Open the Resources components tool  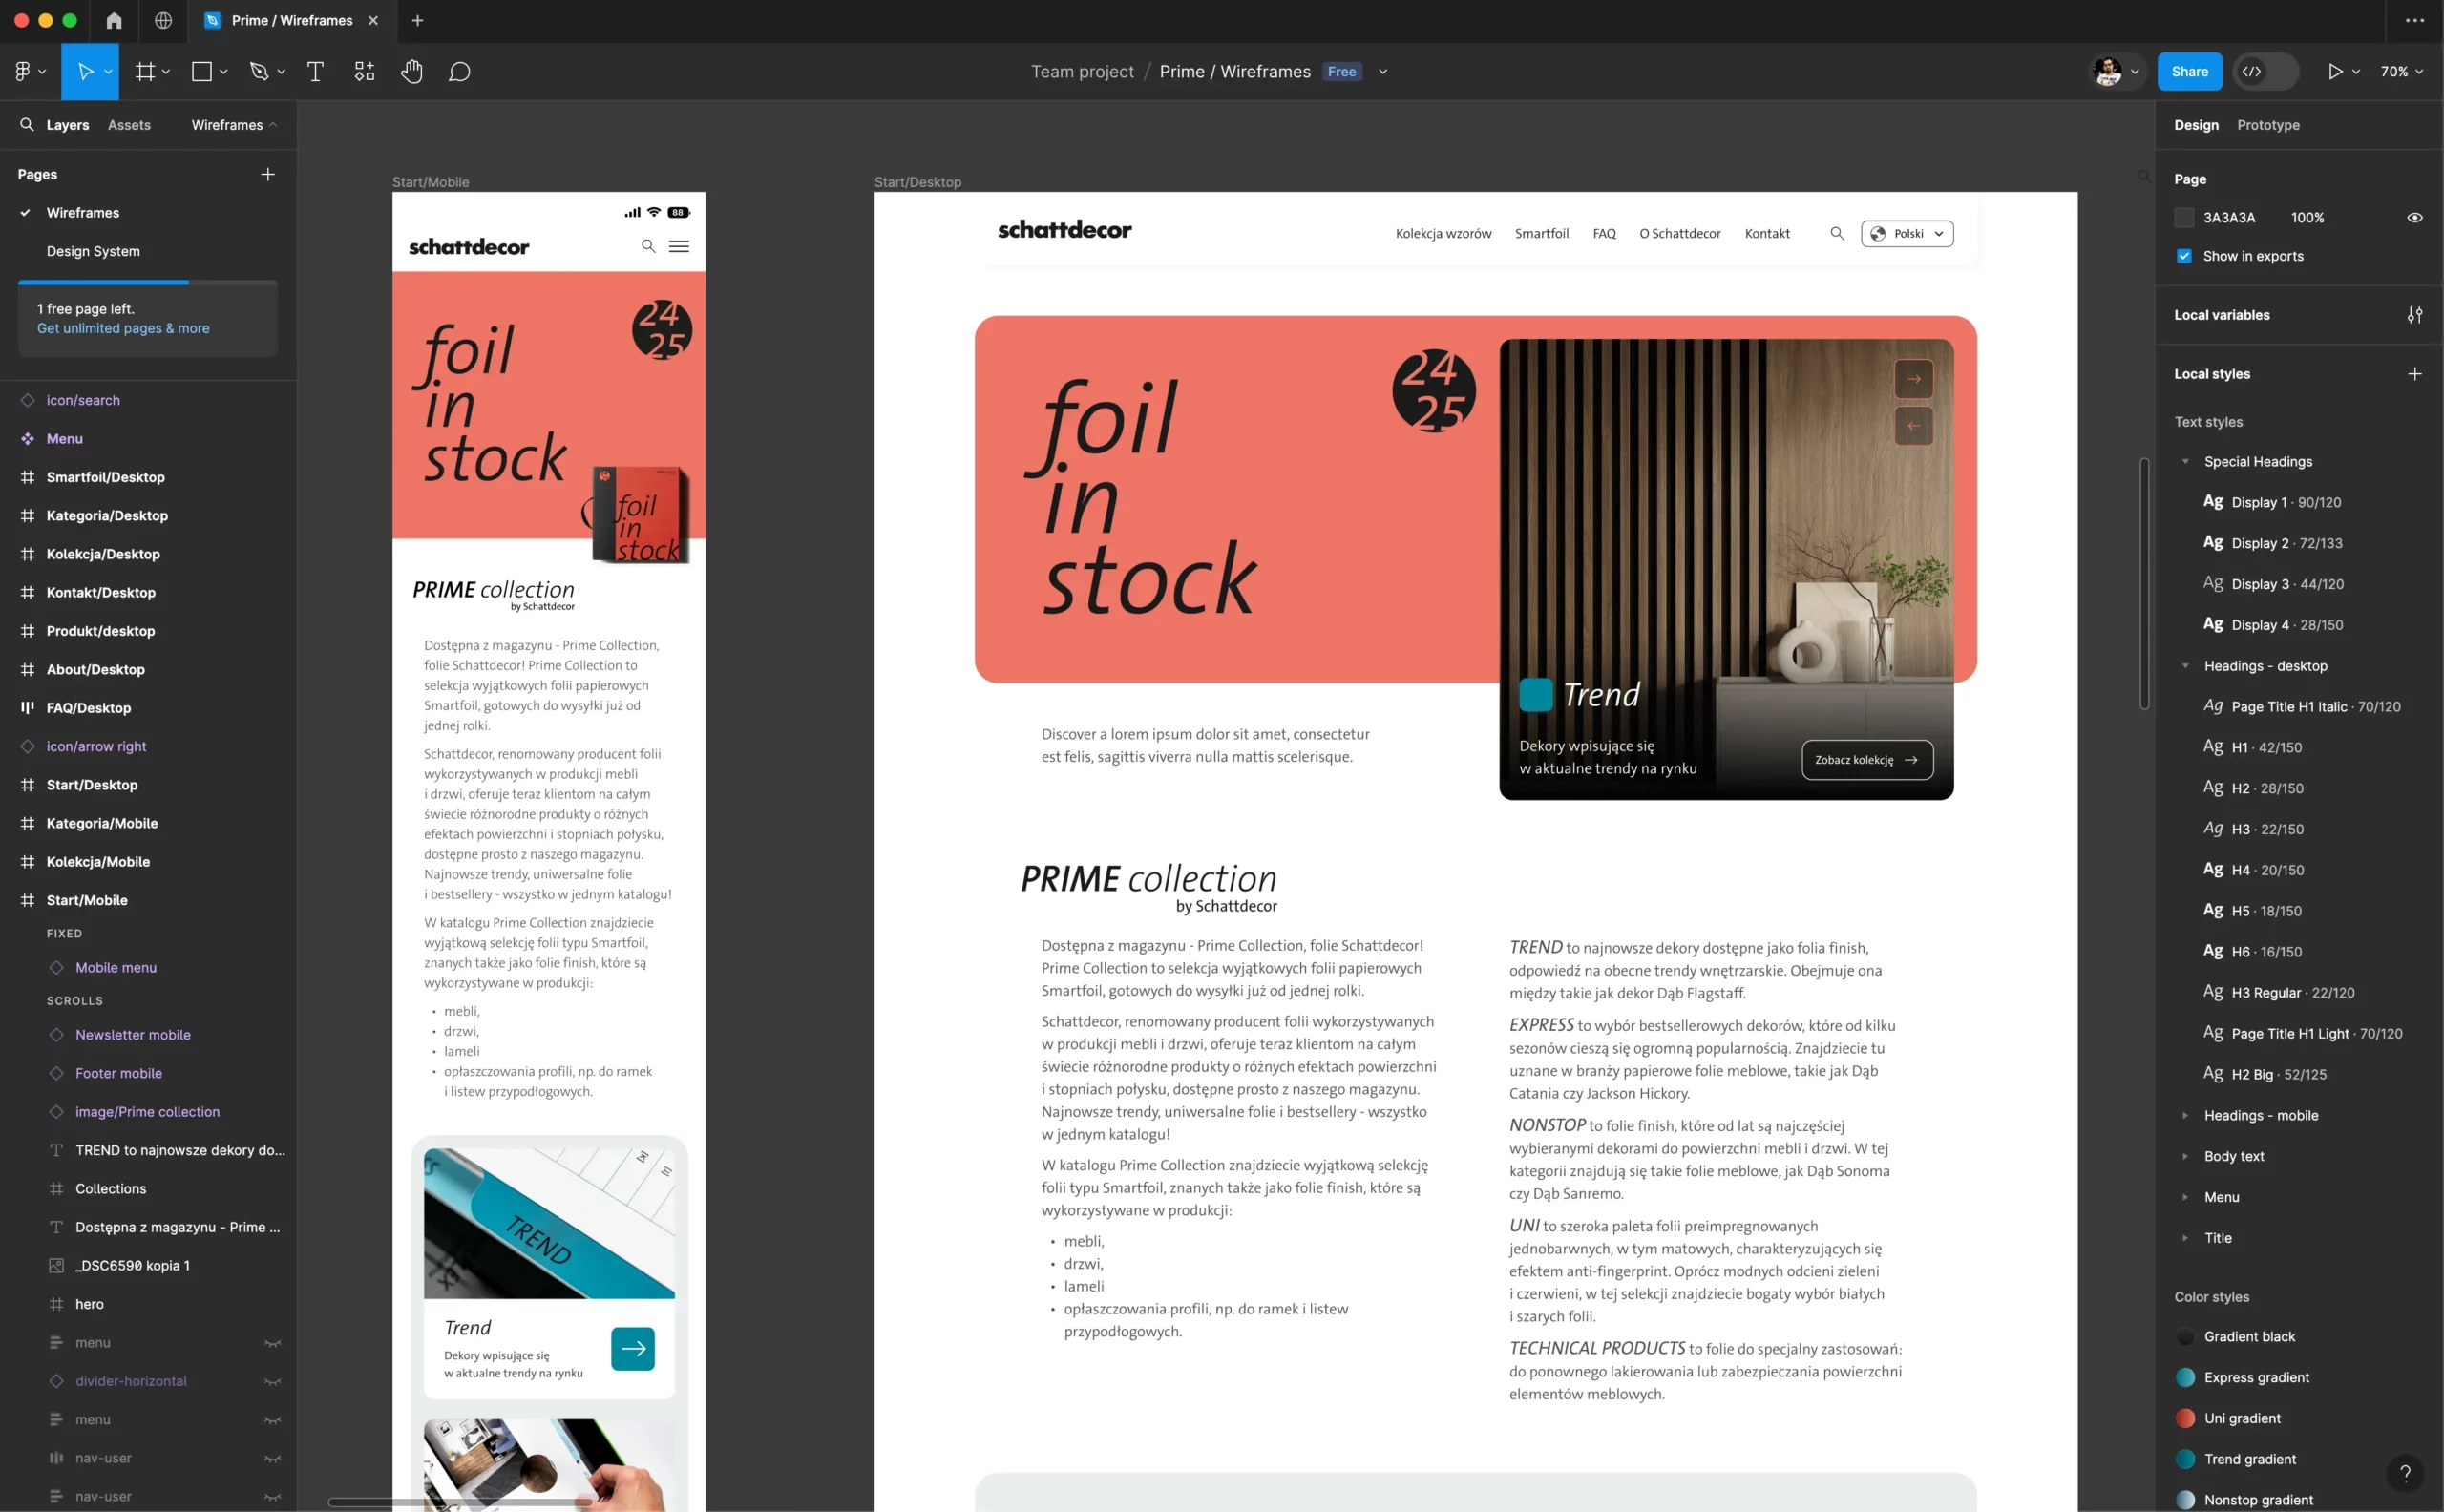(x=364, y=71)
